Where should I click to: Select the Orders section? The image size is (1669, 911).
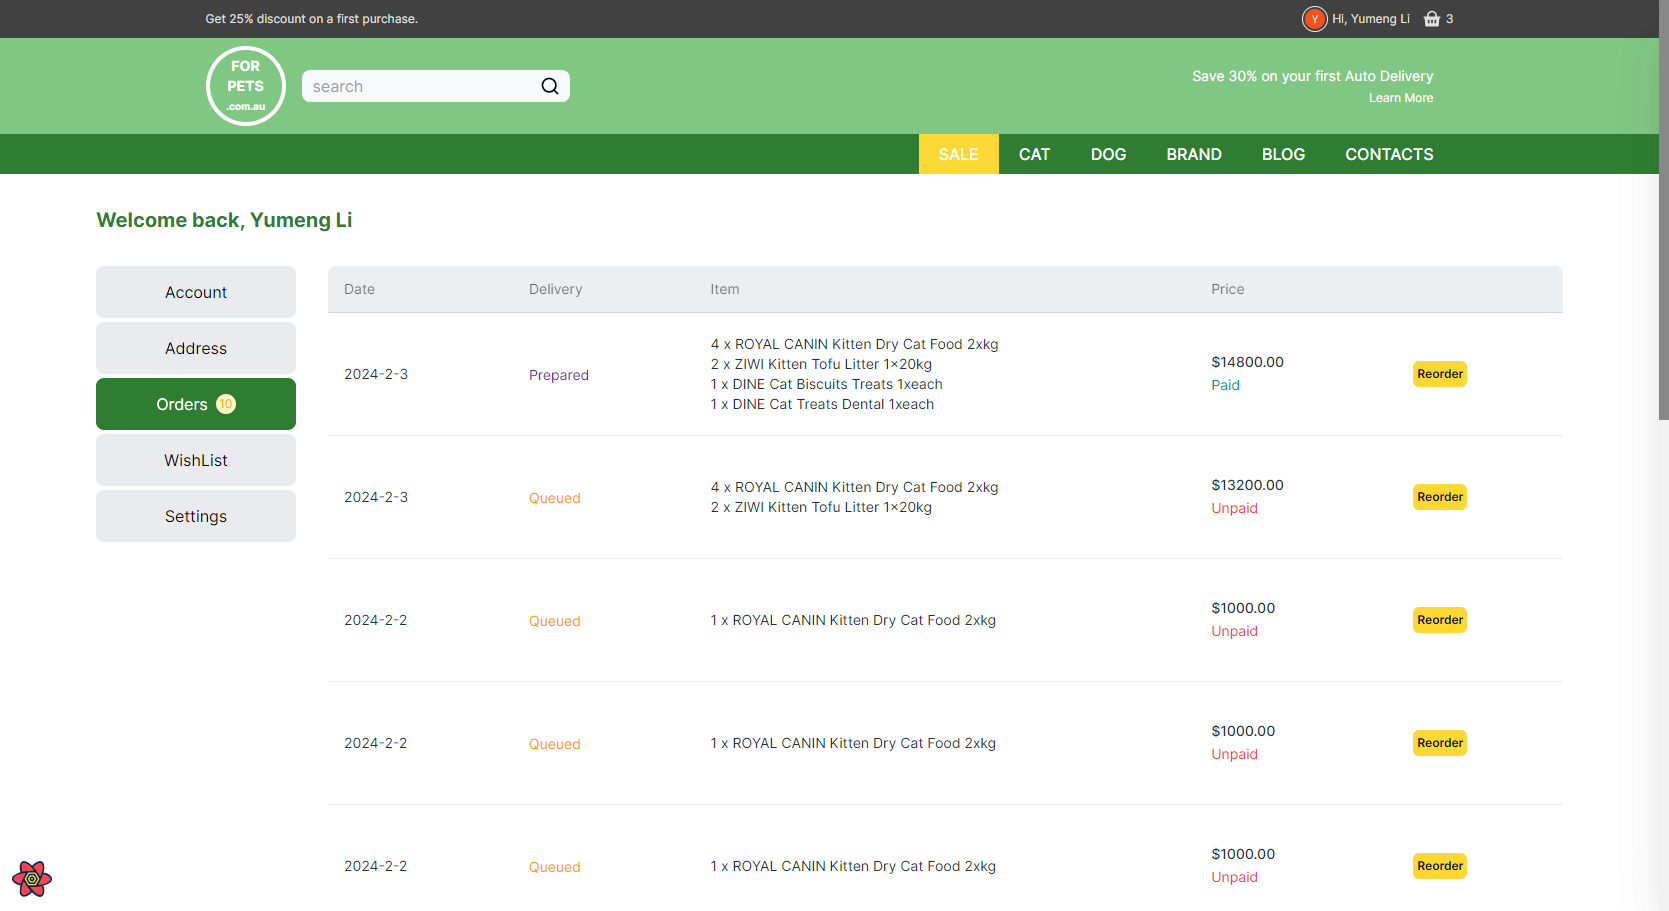tap(196, 404)
